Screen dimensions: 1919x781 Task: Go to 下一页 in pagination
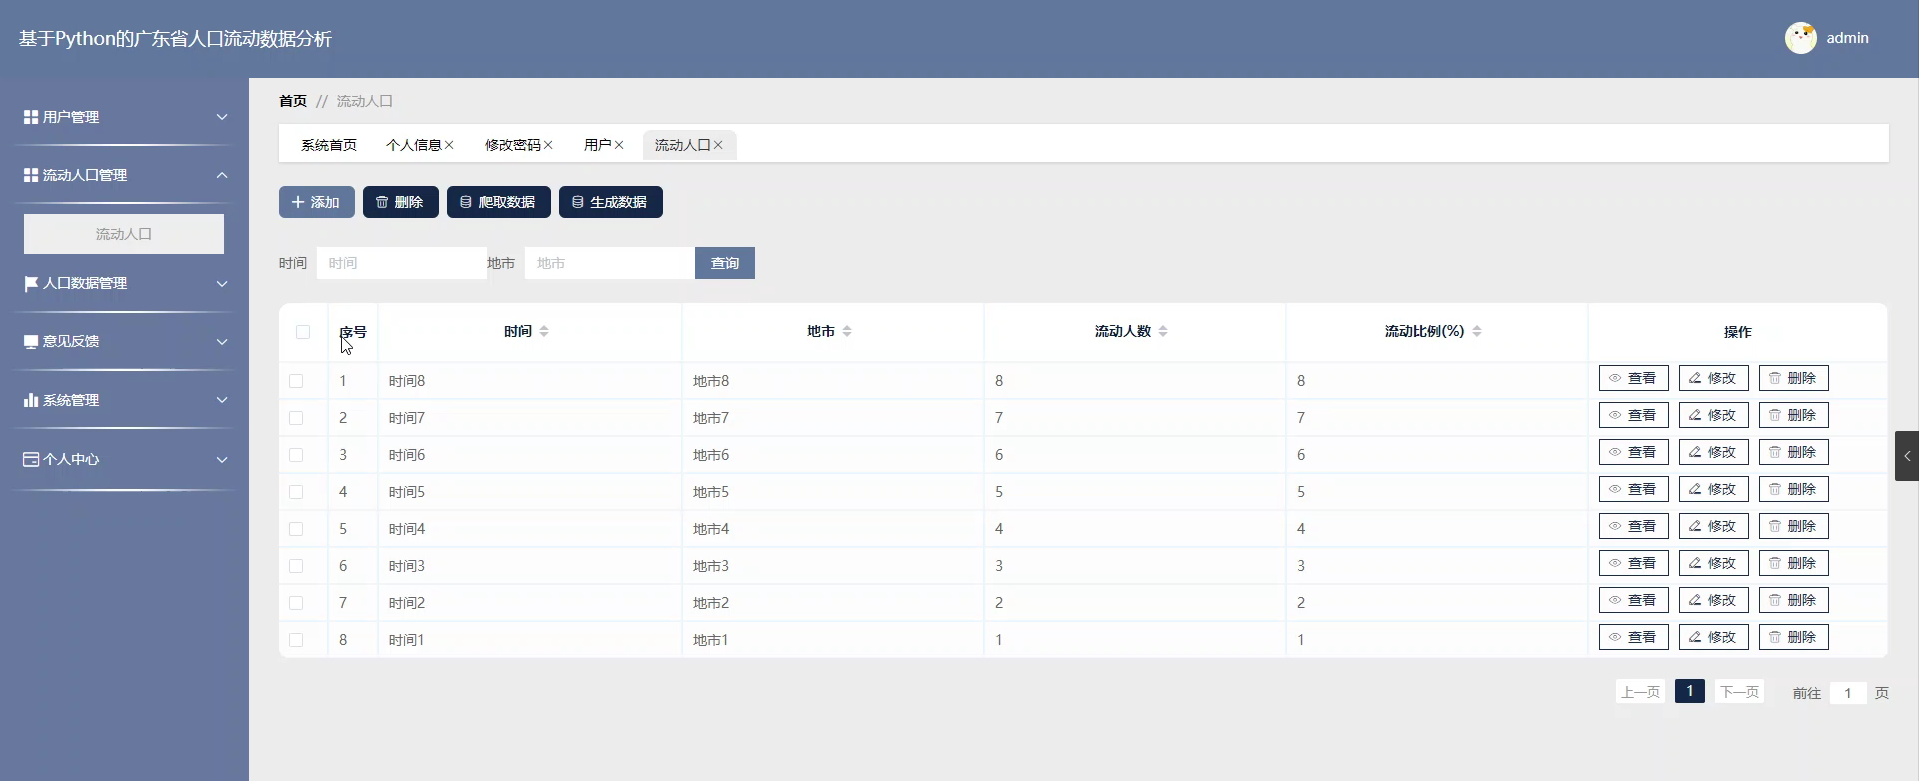(x=1739, y=692)
